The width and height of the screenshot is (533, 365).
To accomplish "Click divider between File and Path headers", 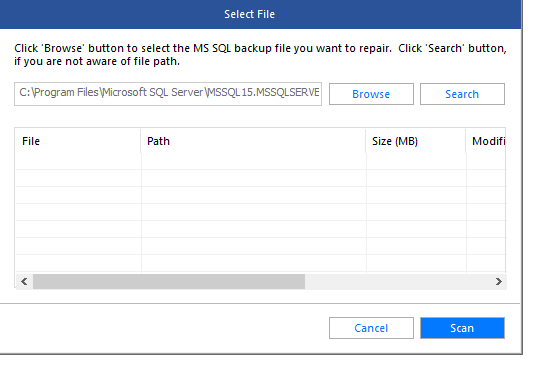I will 141,141.
